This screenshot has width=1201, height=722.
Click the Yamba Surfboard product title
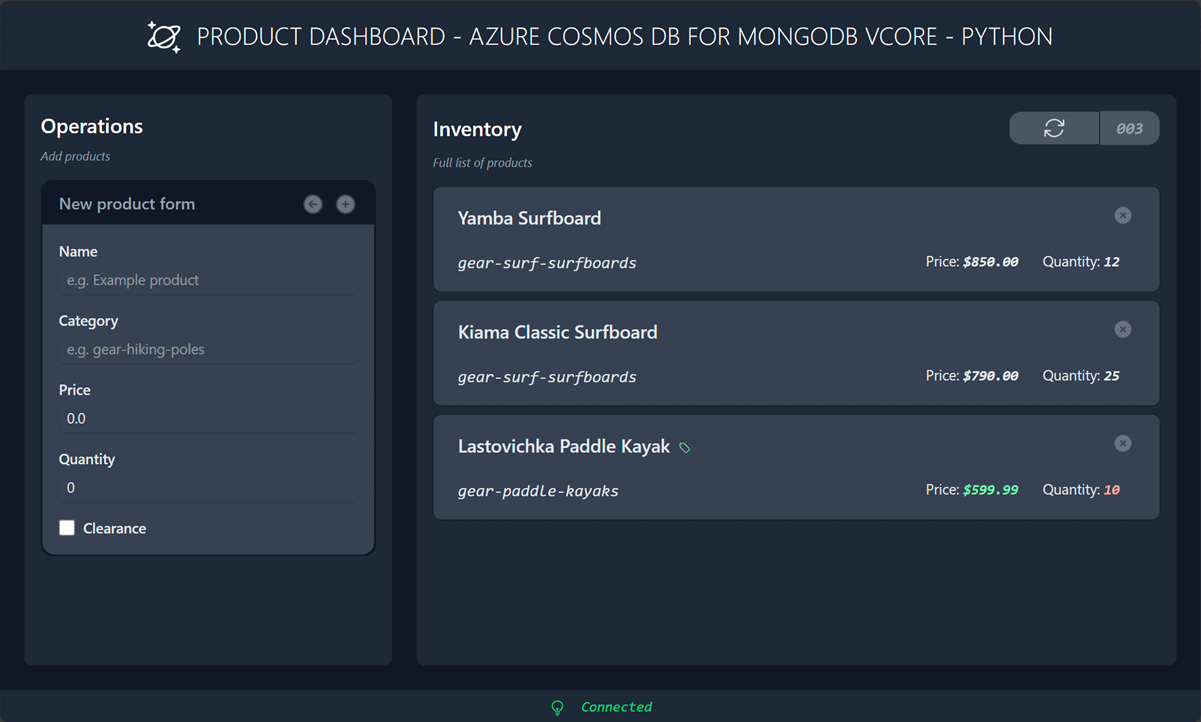click(529, 218)
